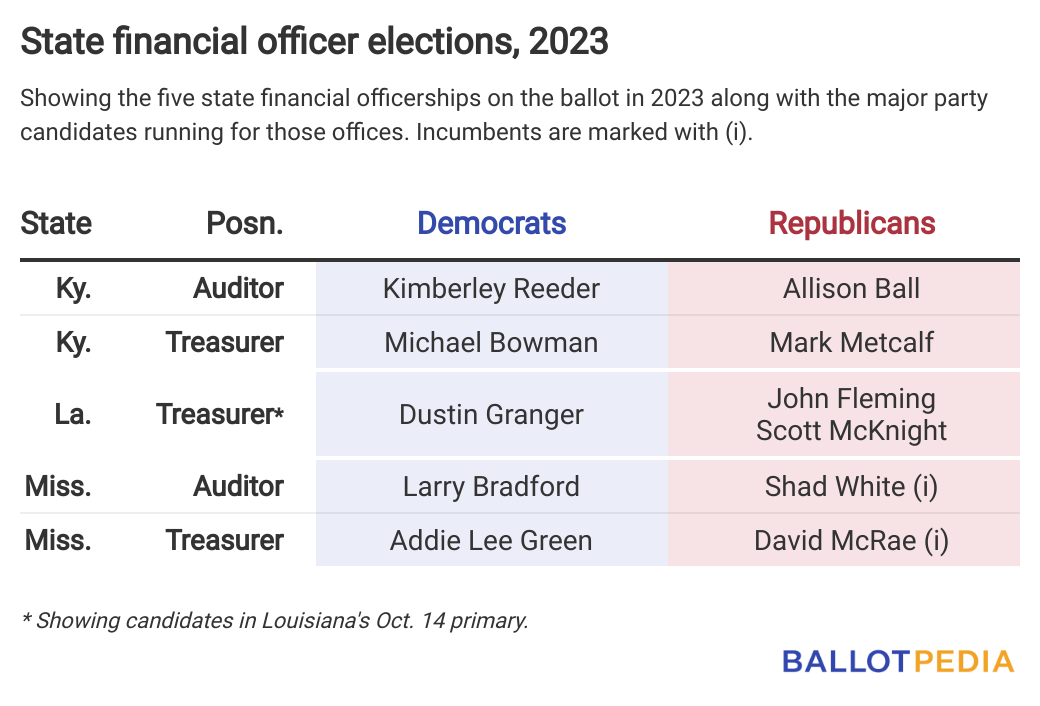Select Larry Bradford cell
The width and height of the screenshot is (1040, 706).
(x=491, y=486)
